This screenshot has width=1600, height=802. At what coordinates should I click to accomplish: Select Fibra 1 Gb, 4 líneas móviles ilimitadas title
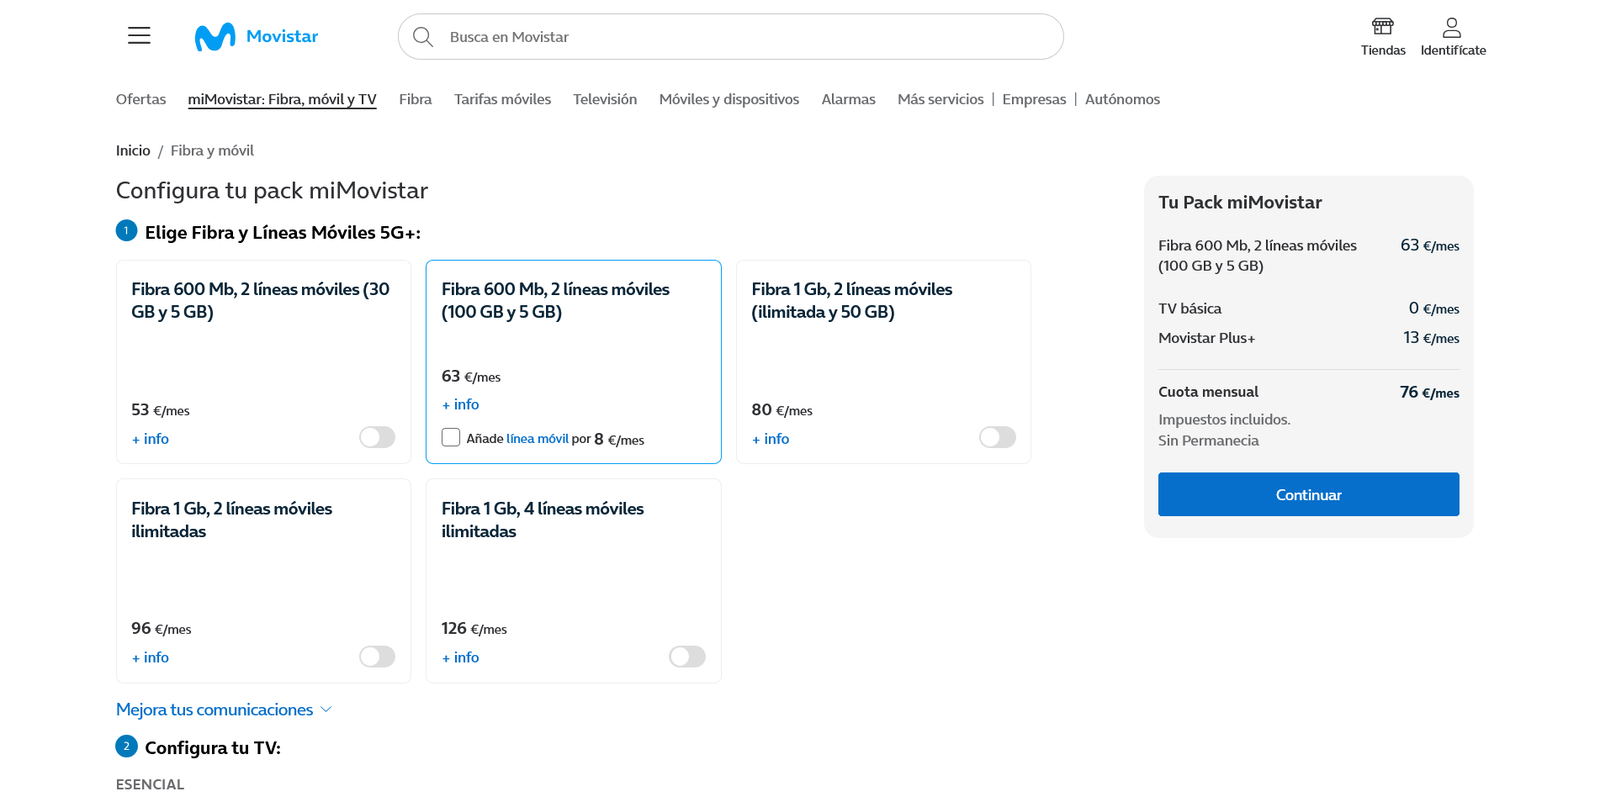click(x=542, y=519)
